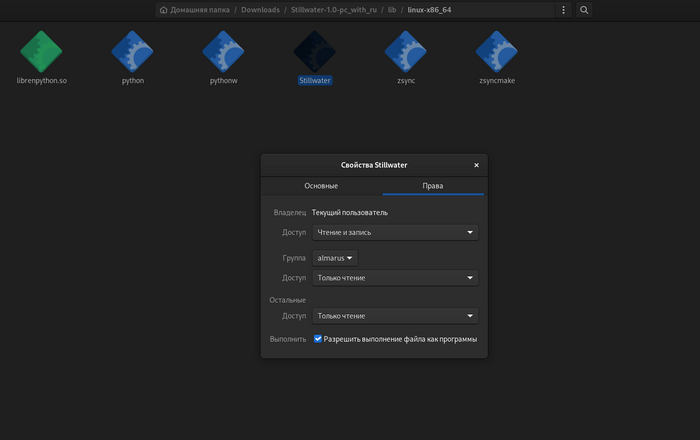Switch to the Права tab
The width and height of the screenshot is (700, 440).
432,186
